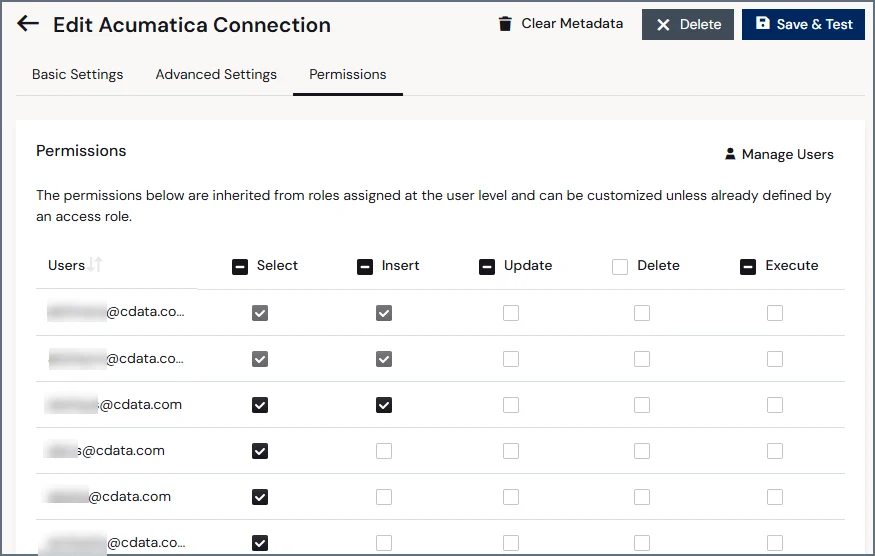Viewport: 875px width, 556px height.
Task: Click the floppy disk icon on Save & Test
Action: [x=762, y=23]
